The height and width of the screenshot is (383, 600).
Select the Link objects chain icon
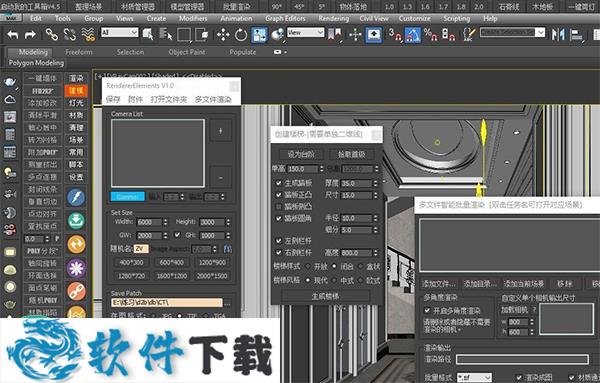point(52,35)
